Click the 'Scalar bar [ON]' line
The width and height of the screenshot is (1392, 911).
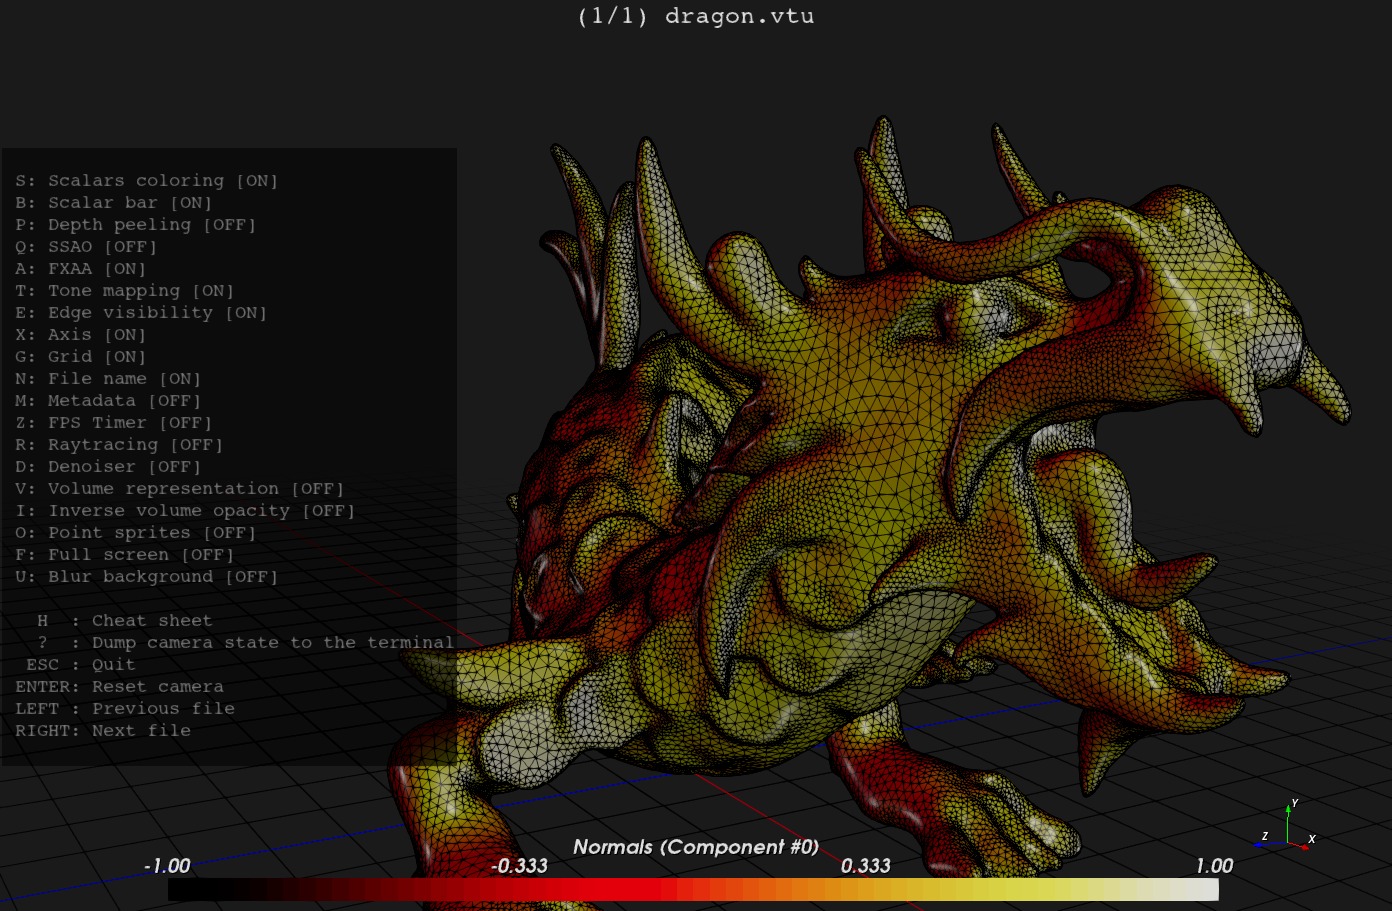click(114, 203)
